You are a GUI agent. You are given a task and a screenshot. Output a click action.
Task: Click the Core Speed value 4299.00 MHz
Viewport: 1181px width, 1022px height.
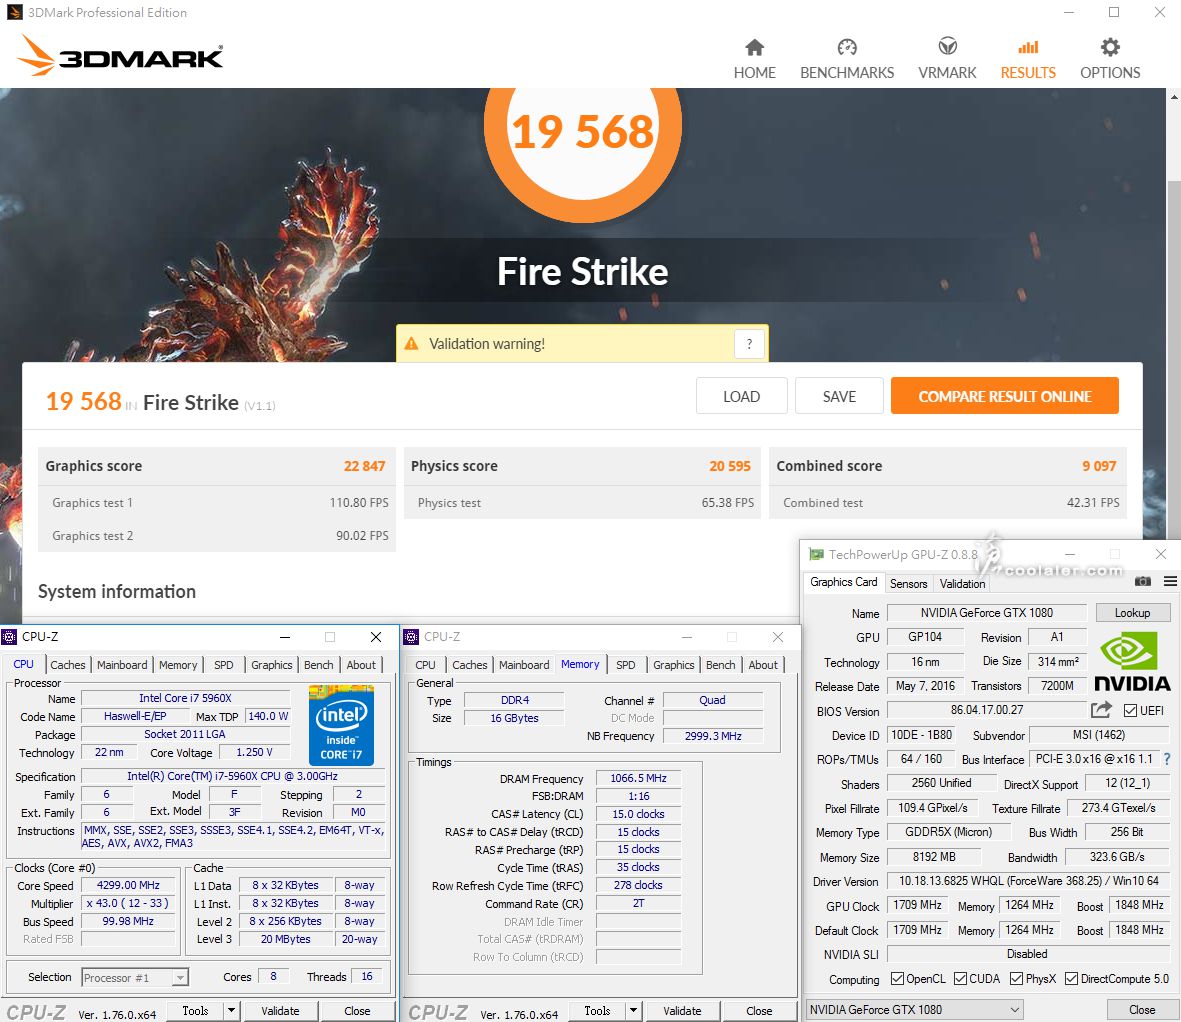click(128, 885)
